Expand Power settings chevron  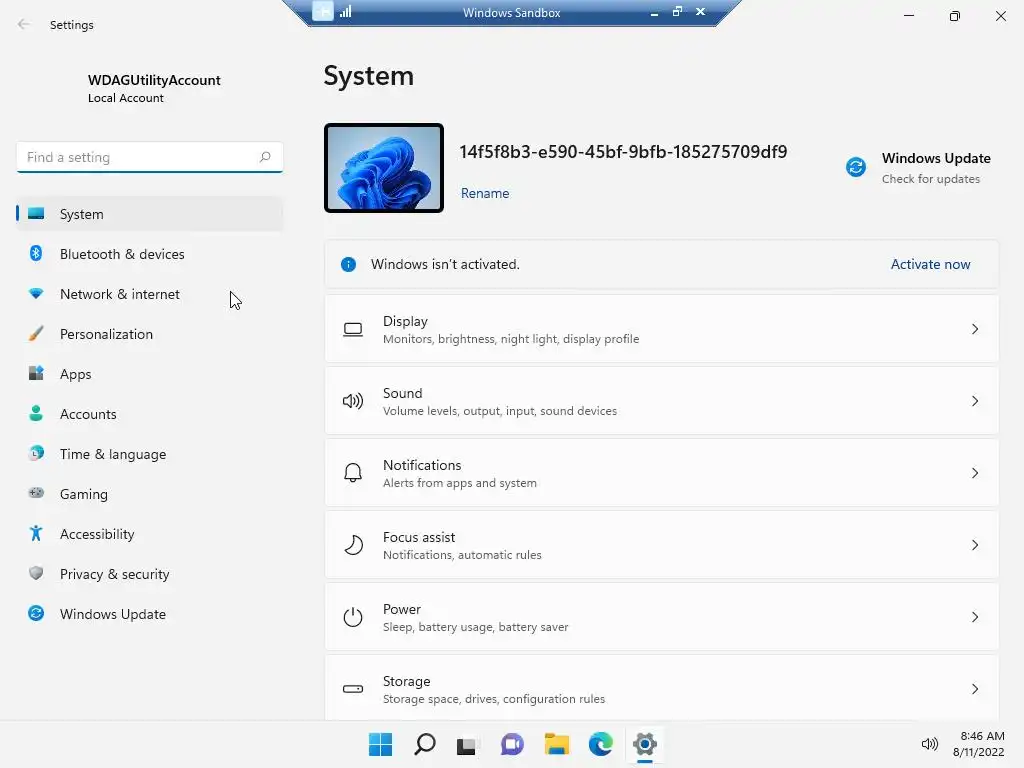[974, 616]
